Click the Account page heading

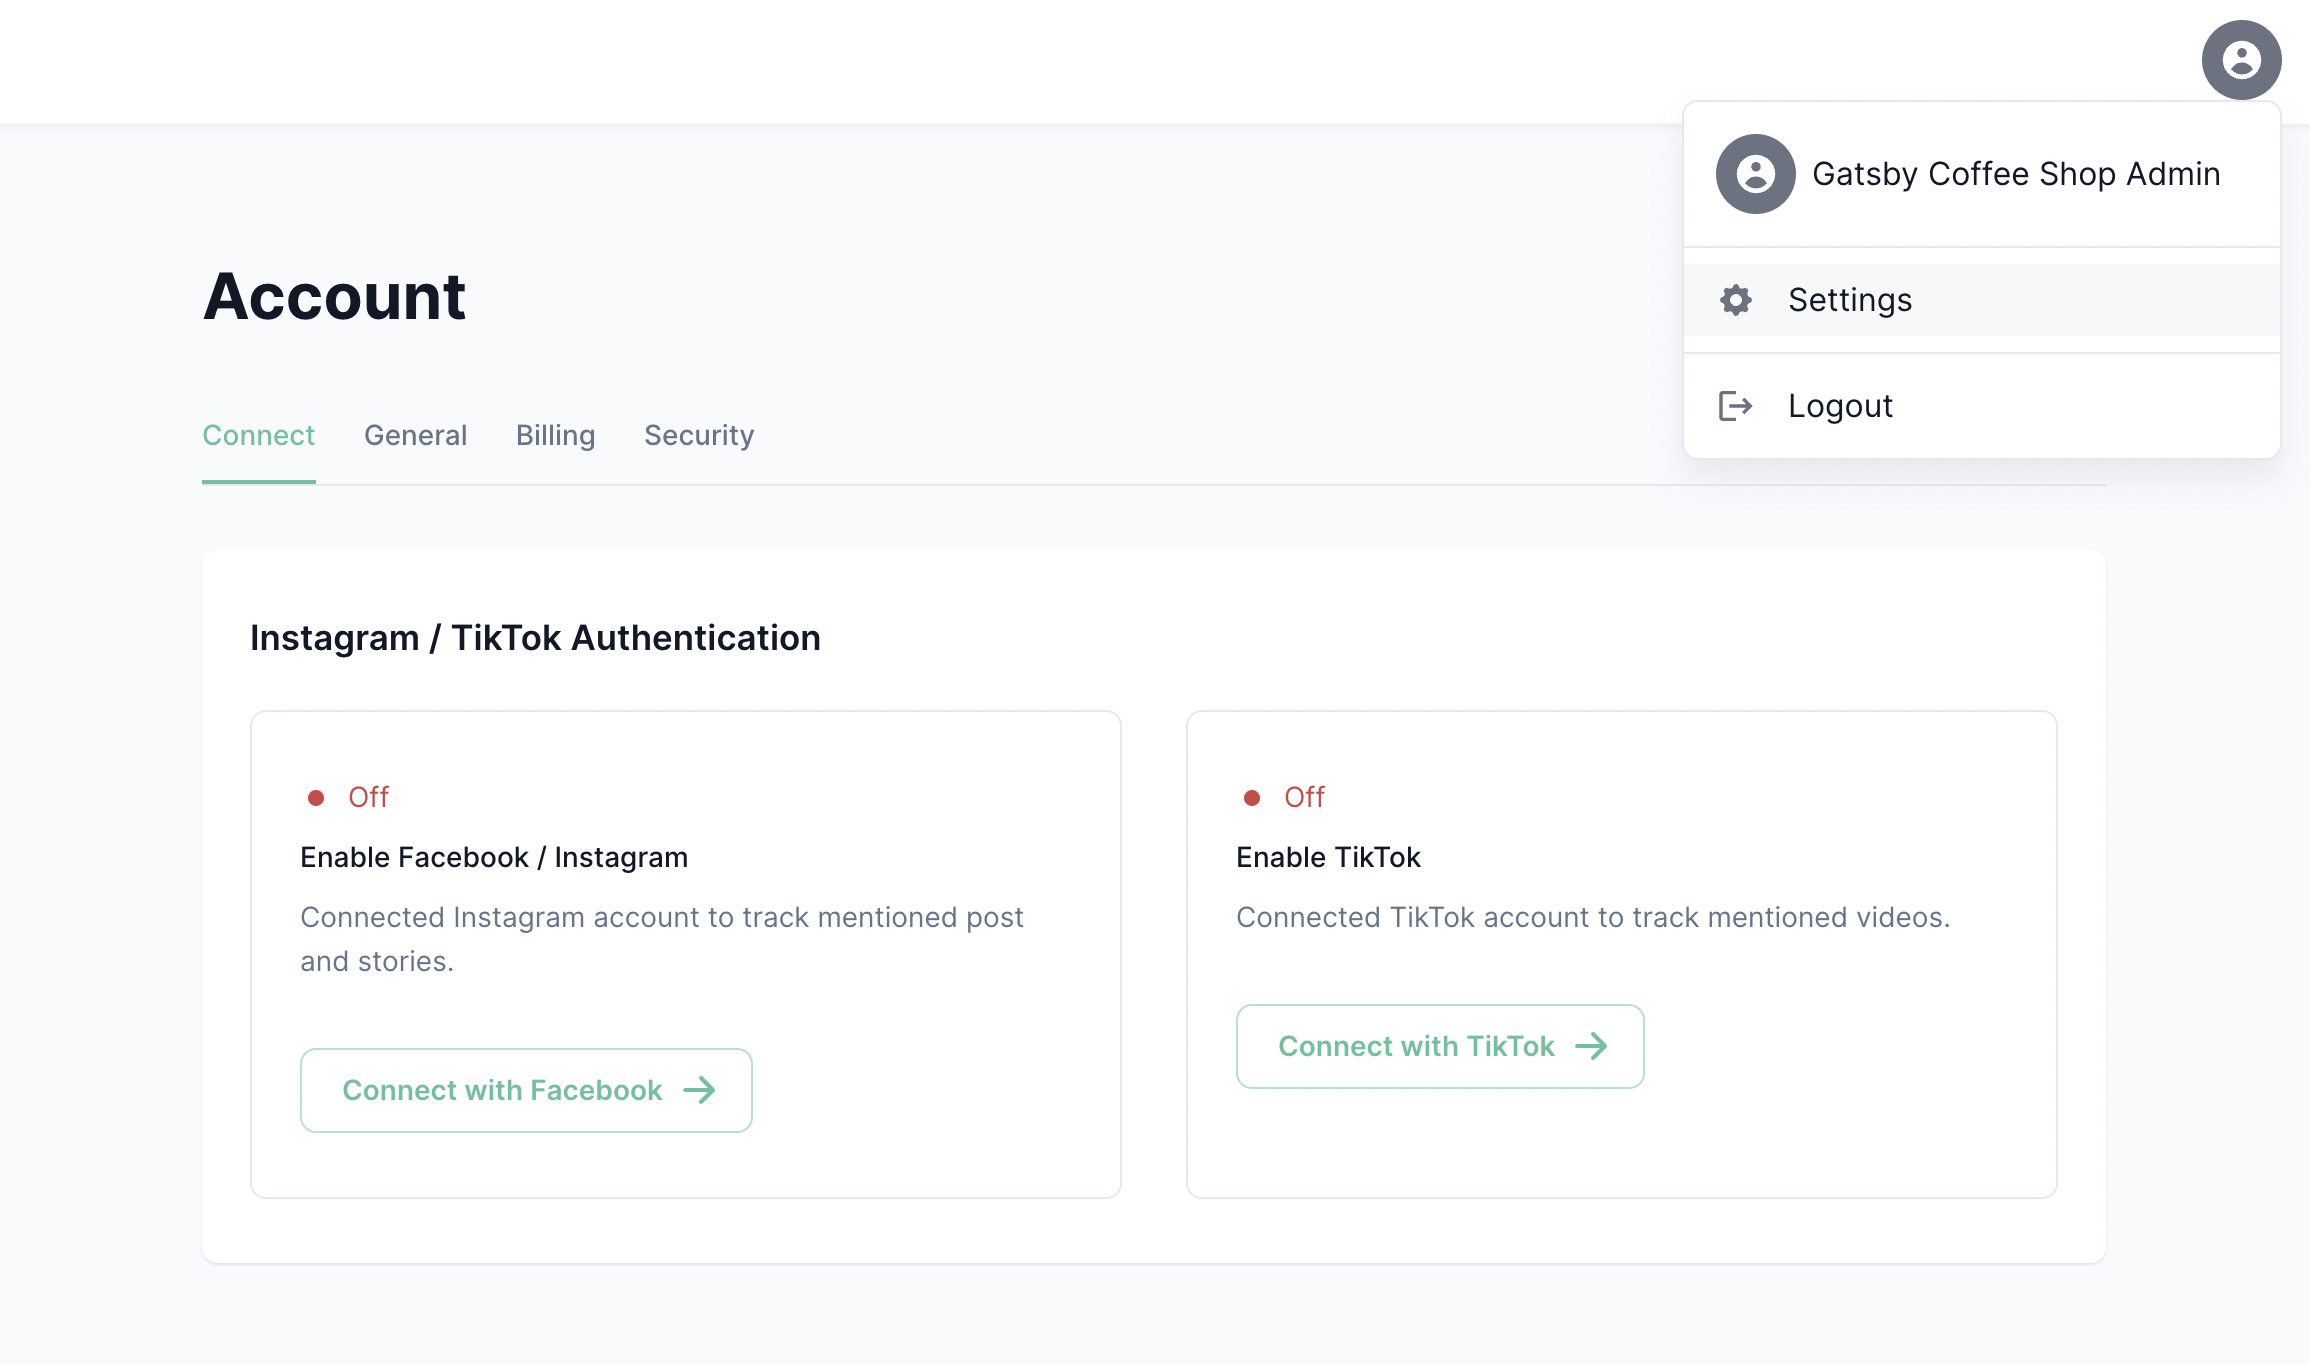pyautogui.click(x=334, y=296)
